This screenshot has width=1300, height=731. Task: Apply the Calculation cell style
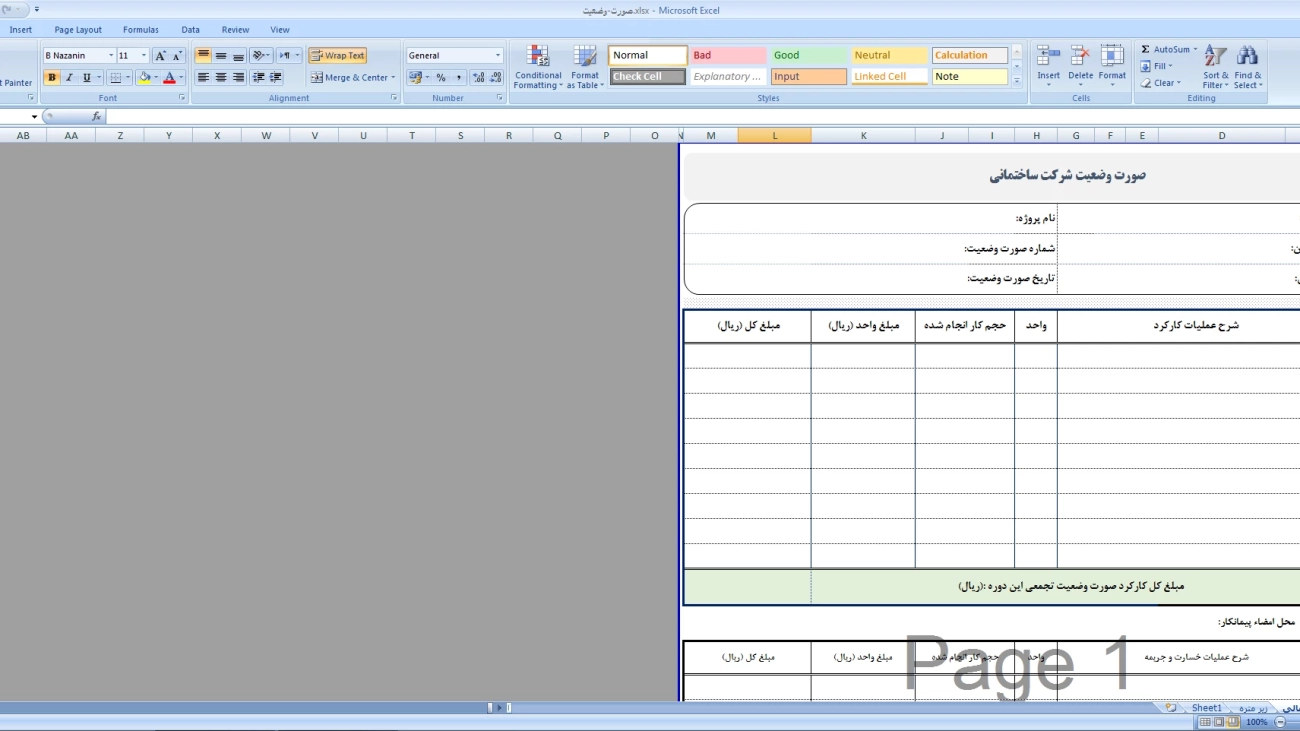click(x=970, y=56)
